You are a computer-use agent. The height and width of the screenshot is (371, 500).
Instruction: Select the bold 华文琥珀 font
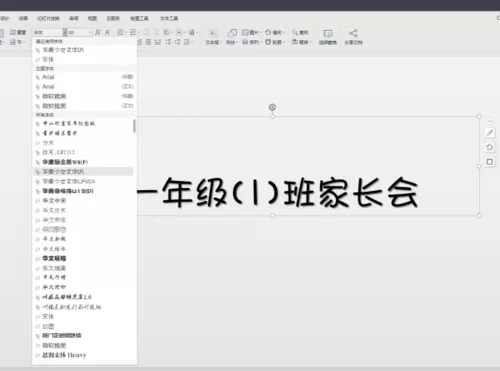pyautogui.click(x=83, y=258)
